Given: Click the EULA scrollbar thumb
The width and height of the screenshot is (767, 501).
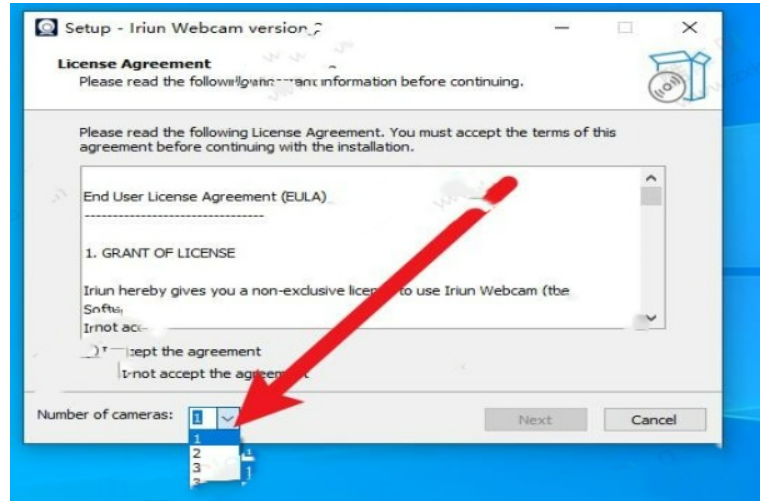Looking at the screenshot, I should point(651,196).
